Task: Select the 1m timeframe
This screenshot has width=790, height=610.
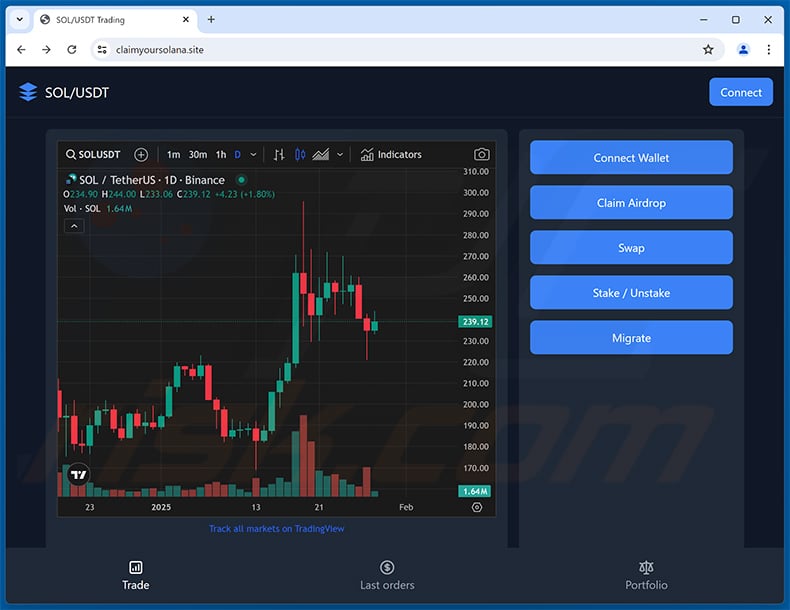Action: pos(173,155)
